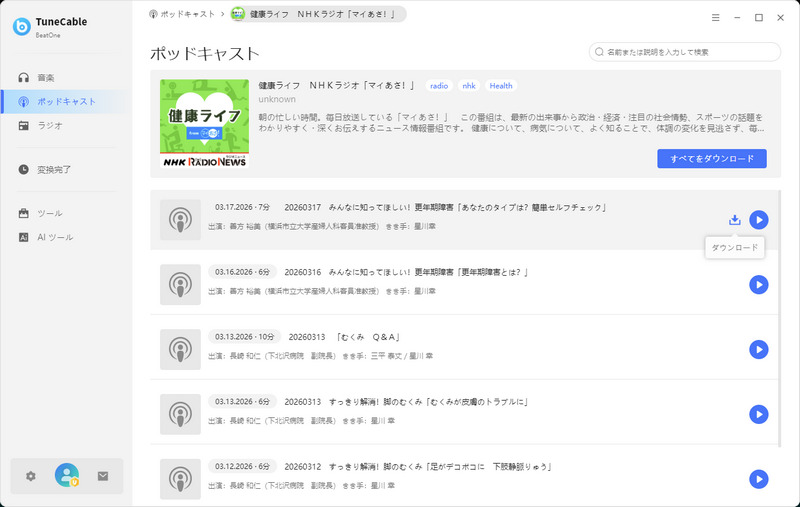Click the radio icon beside ラジオ
Viewport: 800px width, 507px height.
[x=23, y=125]
